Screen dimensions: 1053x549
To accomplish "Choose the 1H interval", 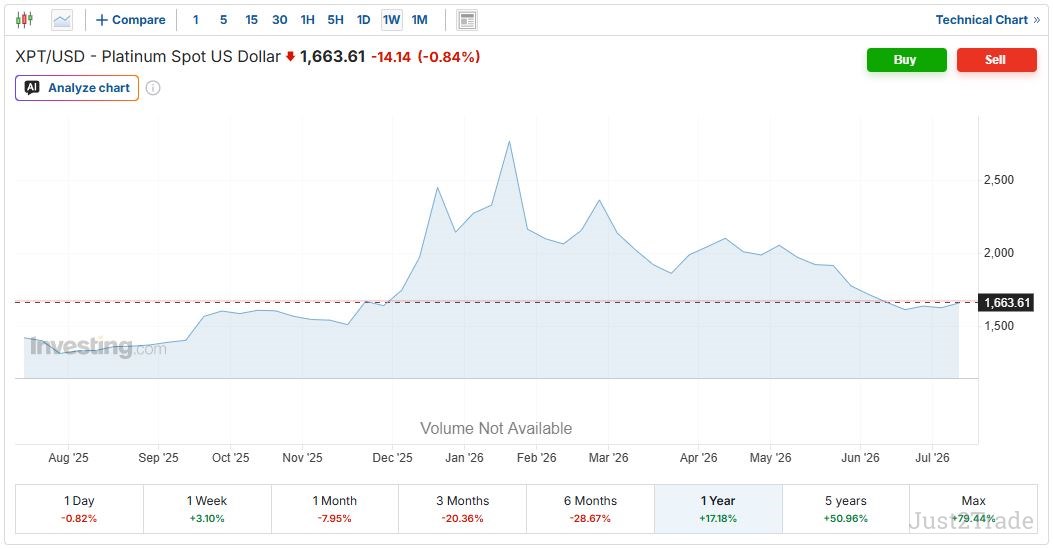I will click(x=308, y=20).
